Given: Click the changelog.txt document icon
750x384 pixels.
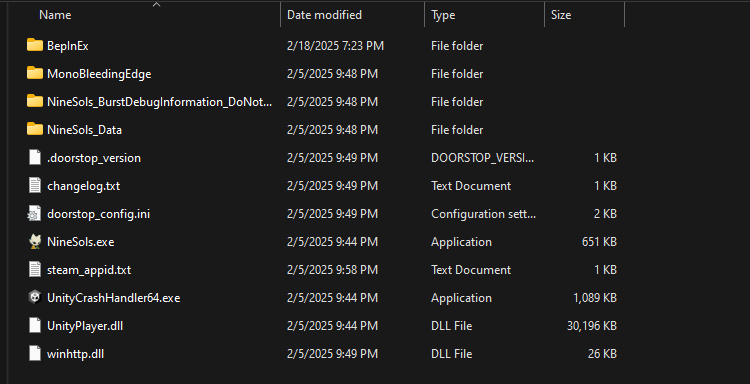Looking at the screenshot, I should coord(35,186).
